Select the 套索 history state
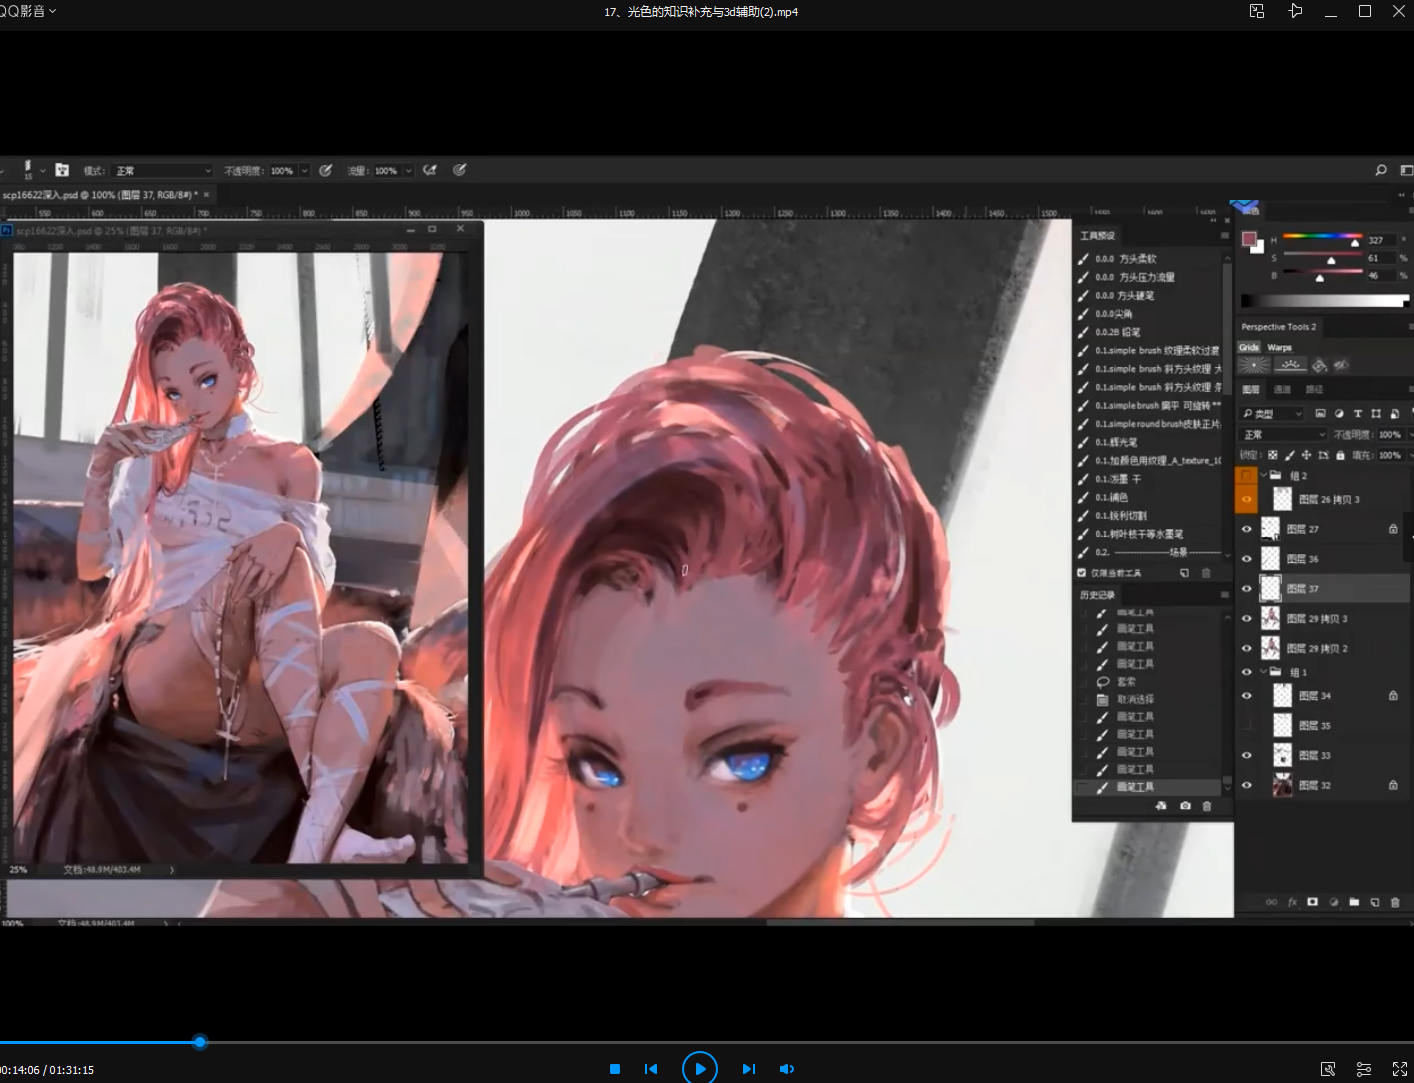The width and height of the screenshot is (1414, 1083). [1126, 682]
